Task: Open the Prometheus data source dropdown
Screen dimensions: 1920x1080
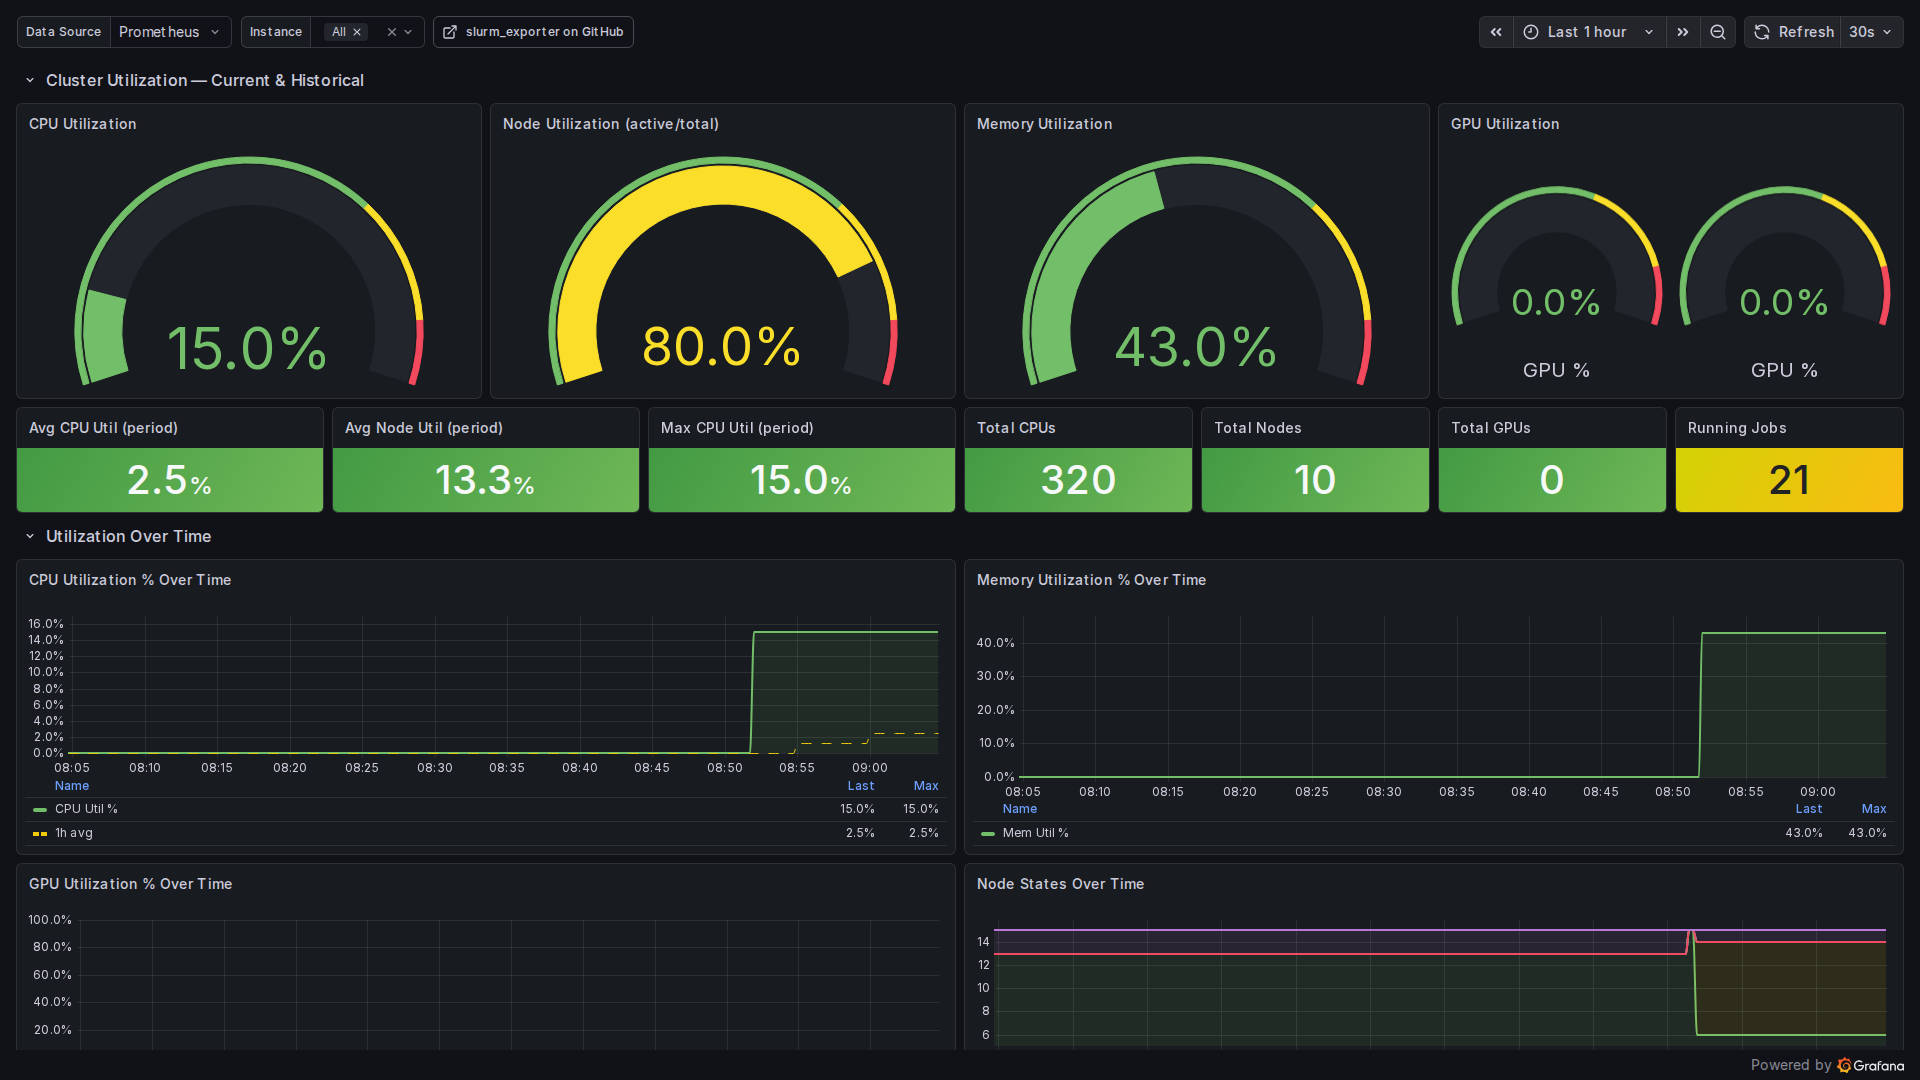Action: tap(170, 32)
